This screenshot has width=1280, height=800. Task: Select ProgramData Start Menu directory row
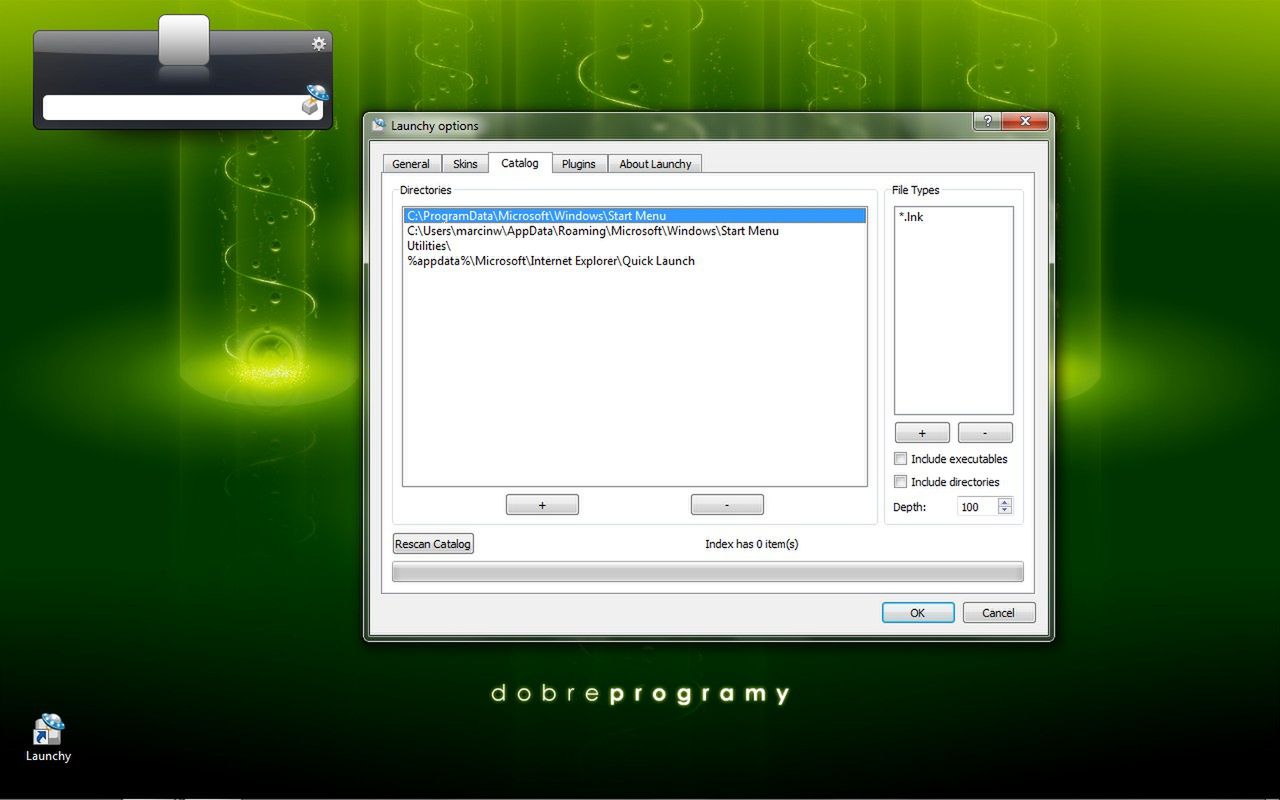pyautogui.click(x=635, y=216)
